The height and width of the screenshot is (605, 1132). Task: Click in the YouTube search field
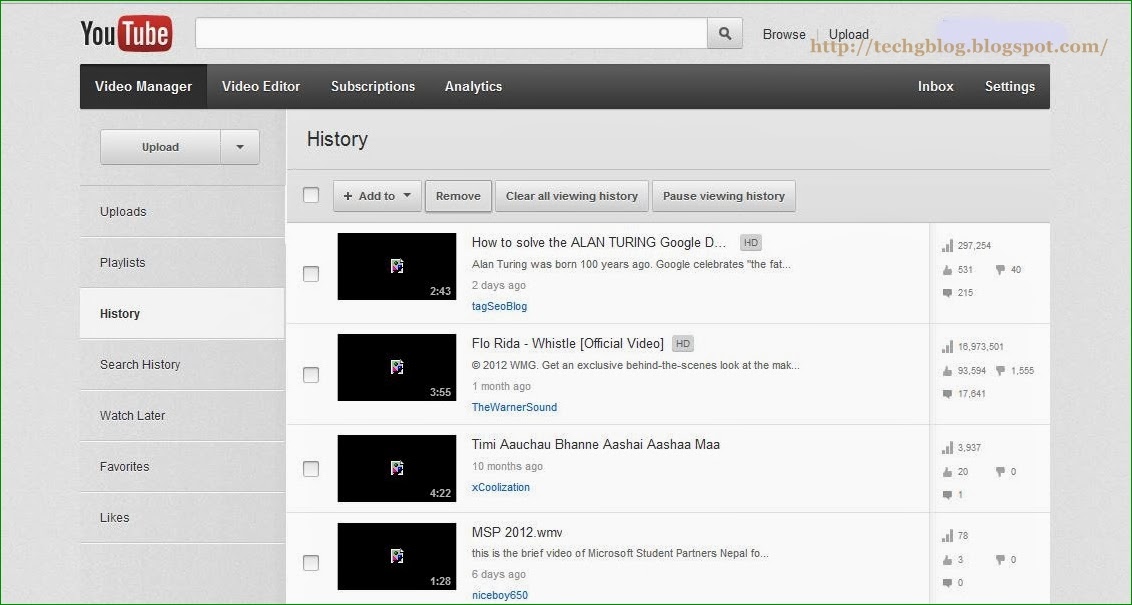[451, 33]
